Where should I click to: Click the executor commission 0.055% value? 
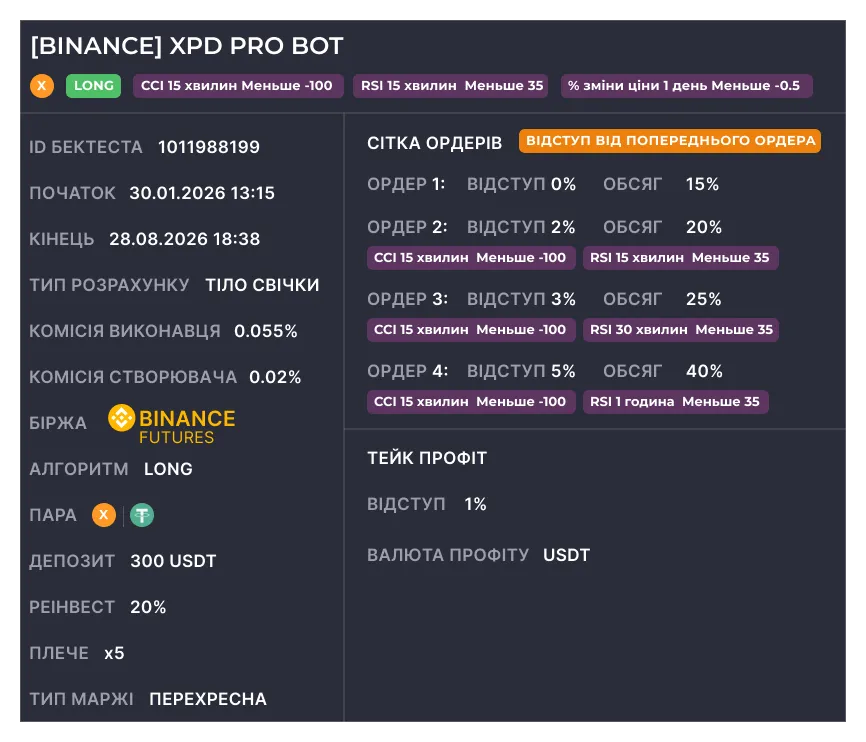click(x=266, y=331)
